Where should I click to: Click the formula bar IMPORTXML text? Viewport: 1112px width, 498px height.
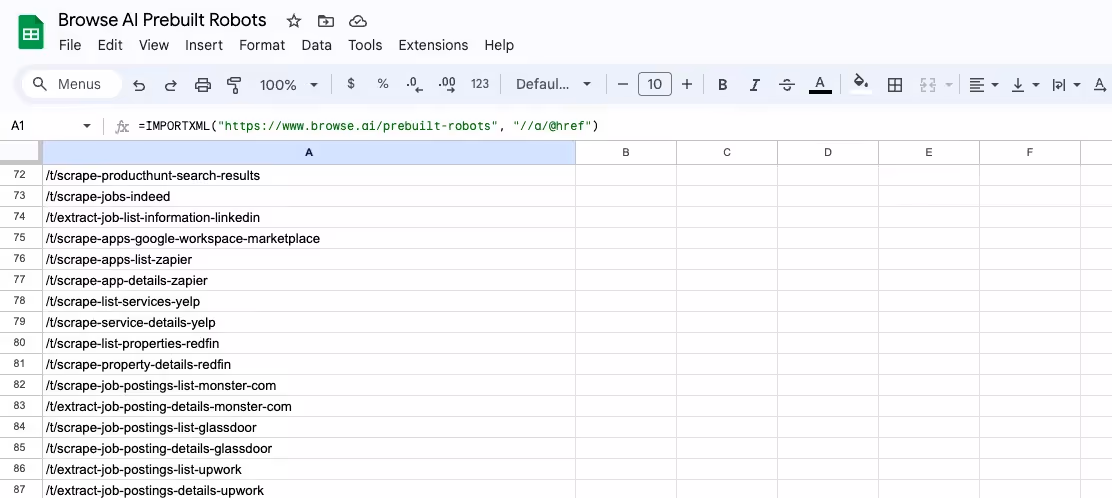point(369,126)
